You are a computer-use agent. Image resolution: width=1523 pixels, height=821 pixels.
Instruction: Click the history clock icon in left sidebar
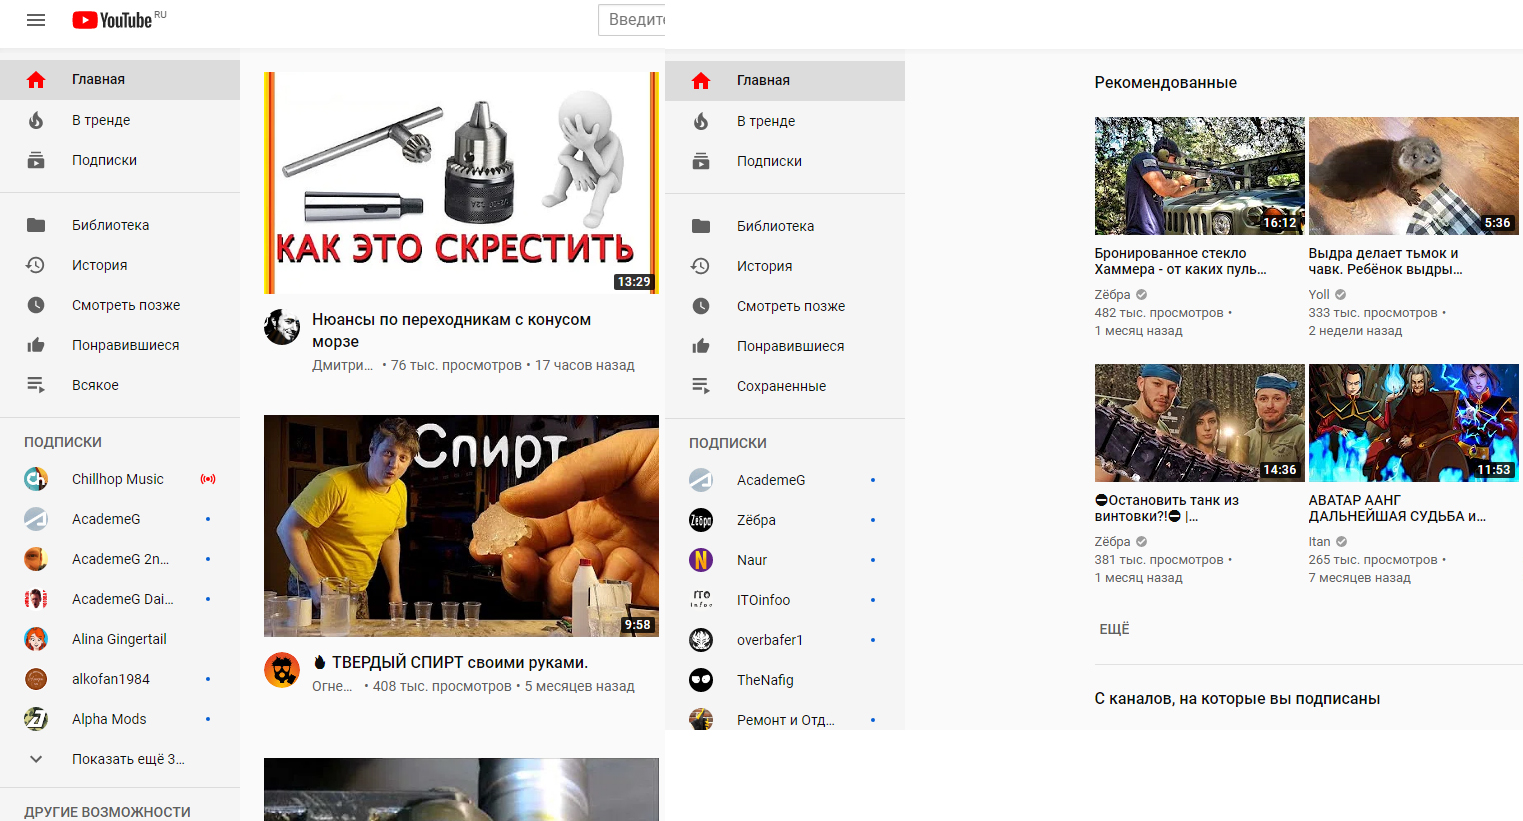tap(36, 265)
